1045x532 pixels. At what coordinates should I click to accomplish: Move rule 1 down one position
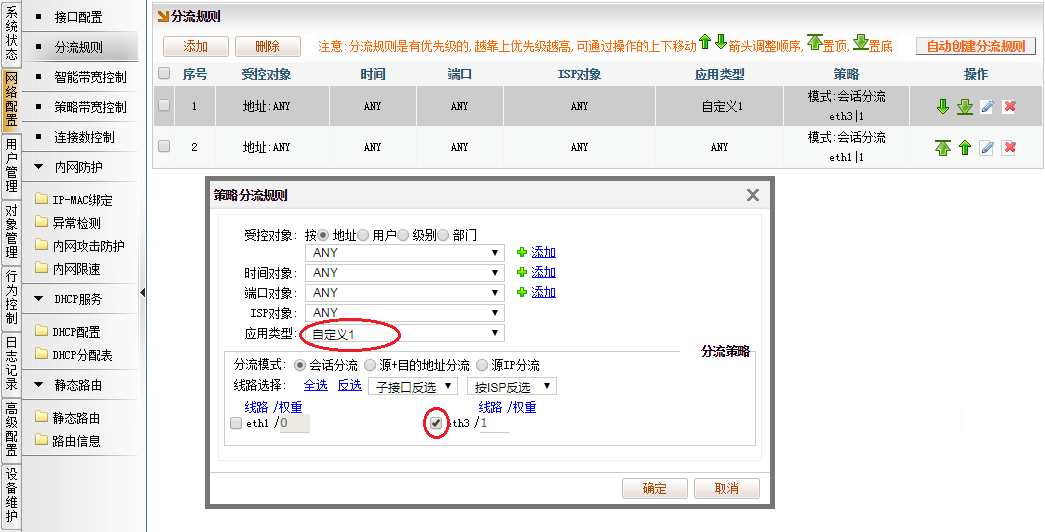click(943, 107)
